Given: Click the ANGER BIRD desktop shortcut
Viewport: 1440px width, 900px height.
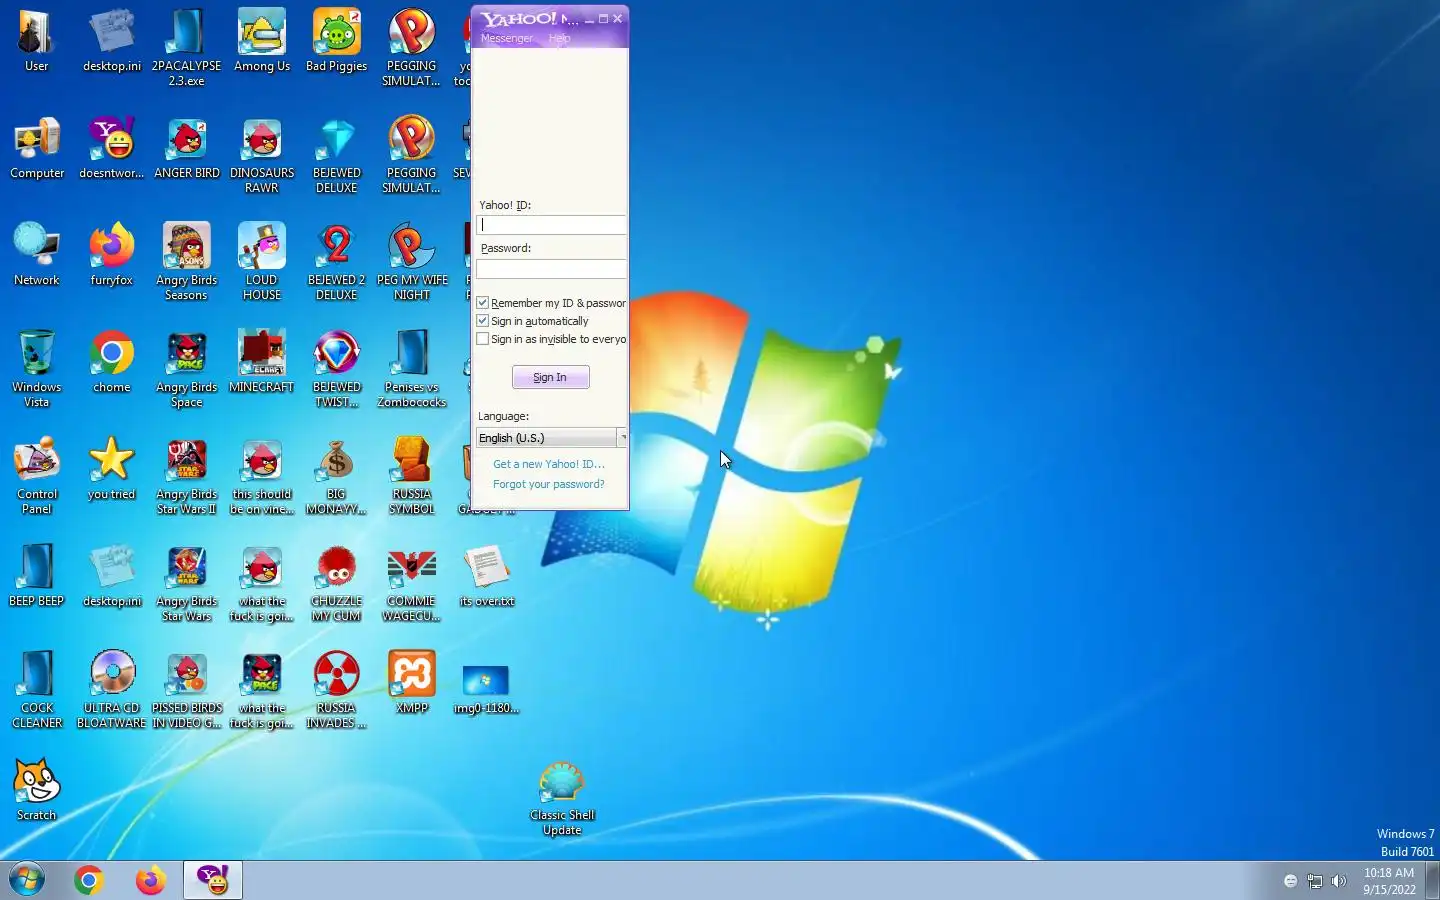Looking at the screenshot, I should pos(187,148).
